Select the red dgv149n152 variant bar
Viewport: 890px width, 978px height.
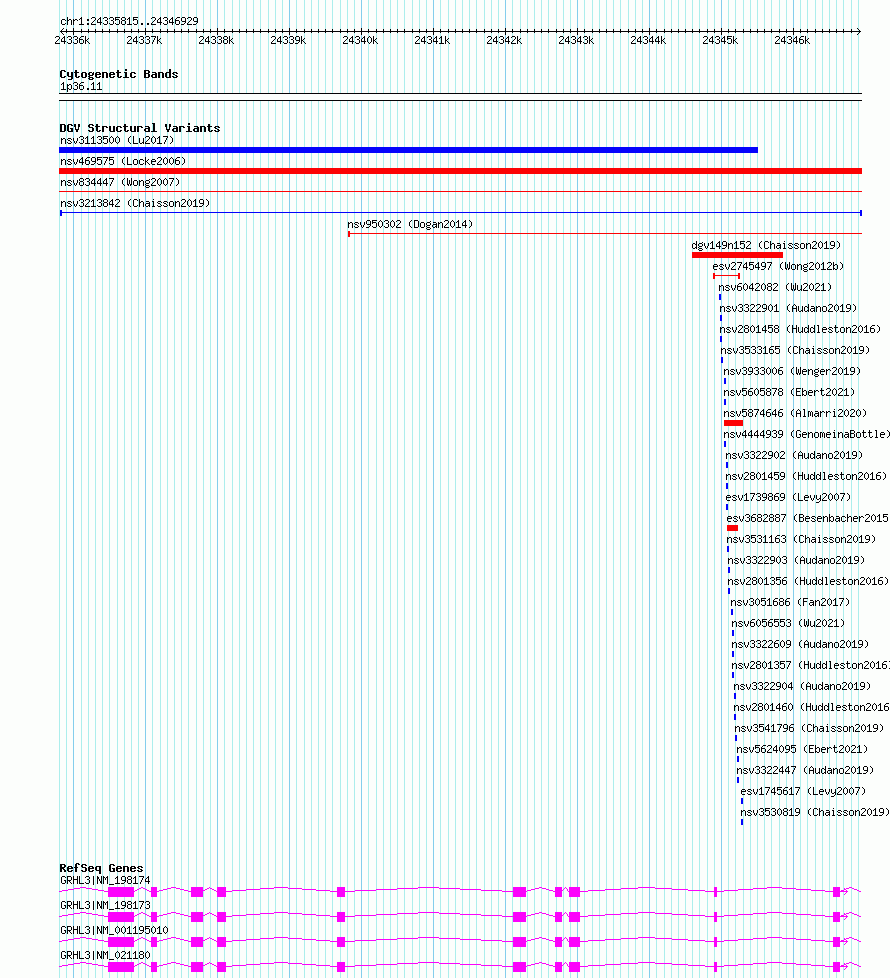click(x=737, y=254)
